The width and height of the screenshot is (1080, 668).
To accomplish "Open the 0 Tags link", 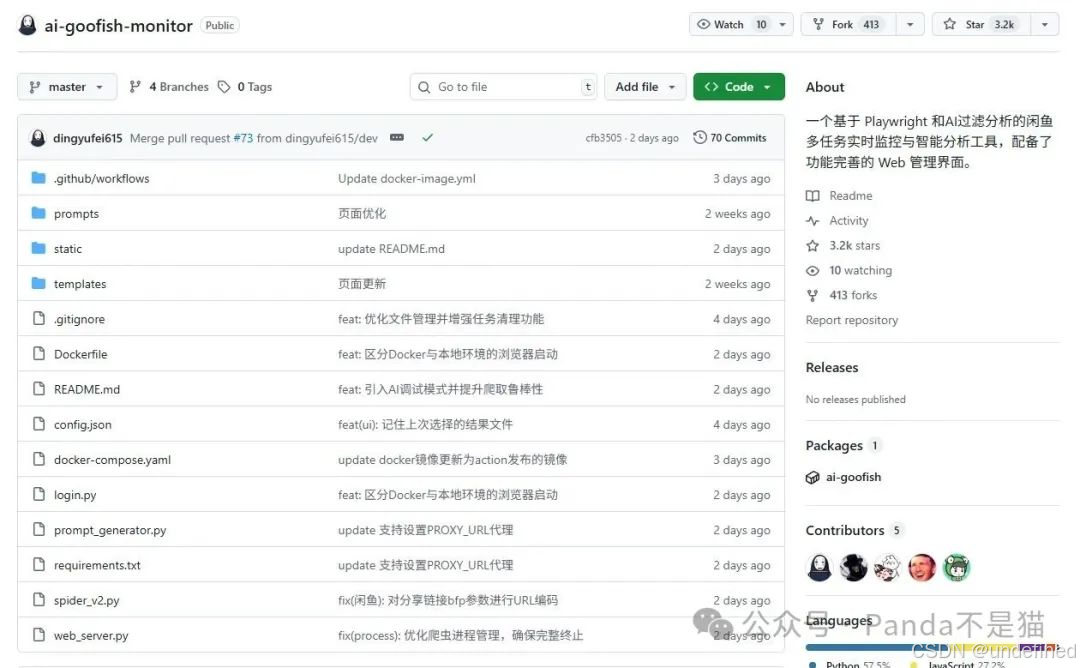I will point(245,87).
